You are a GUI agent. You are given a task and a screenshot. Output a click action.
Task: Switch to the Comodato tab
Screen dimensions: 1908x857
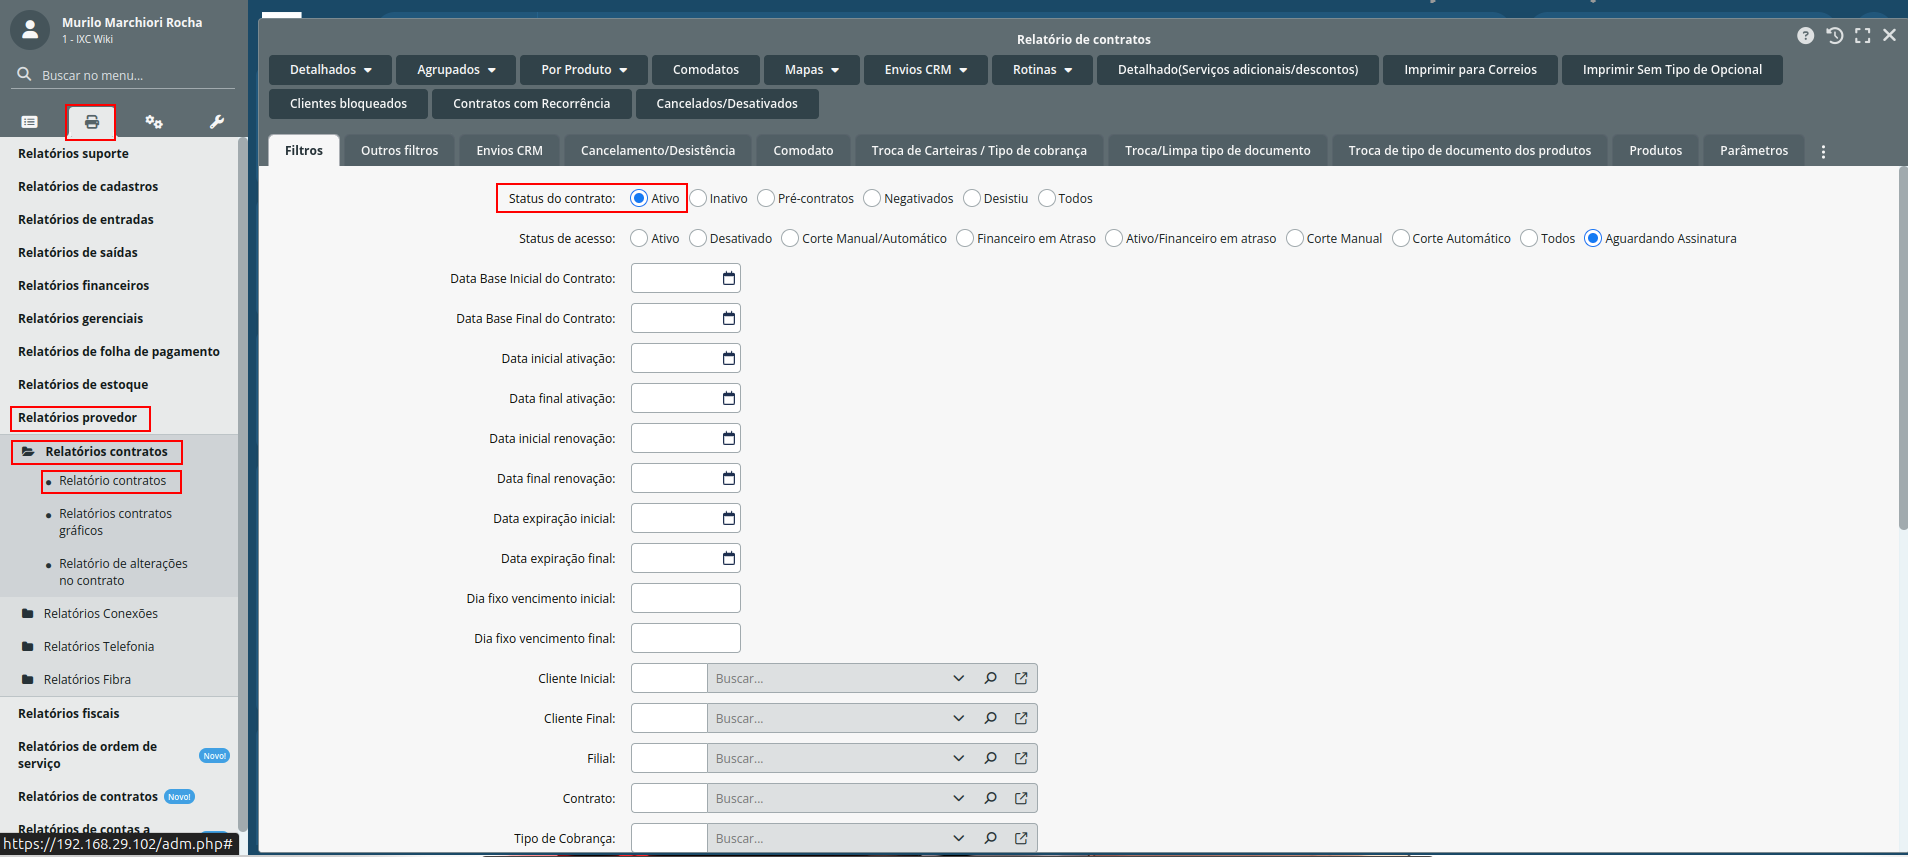[x=803, y=151]
